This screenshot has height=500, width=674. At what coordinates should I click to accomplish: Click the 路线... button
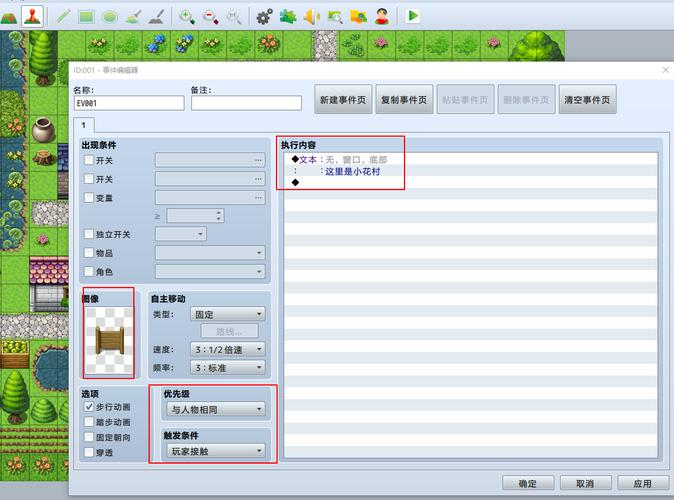pos(230,331)
